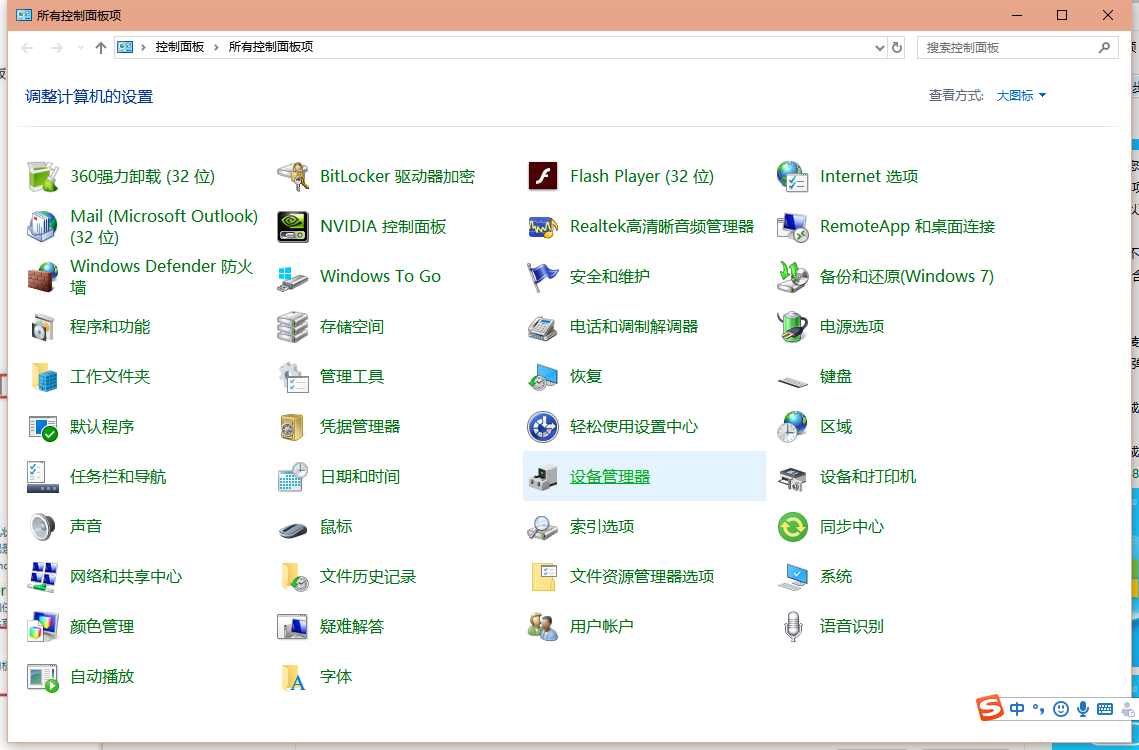Screen dimensions: 1139x750
Task: Click the Back navigation arrow
Action: point(27,47)
